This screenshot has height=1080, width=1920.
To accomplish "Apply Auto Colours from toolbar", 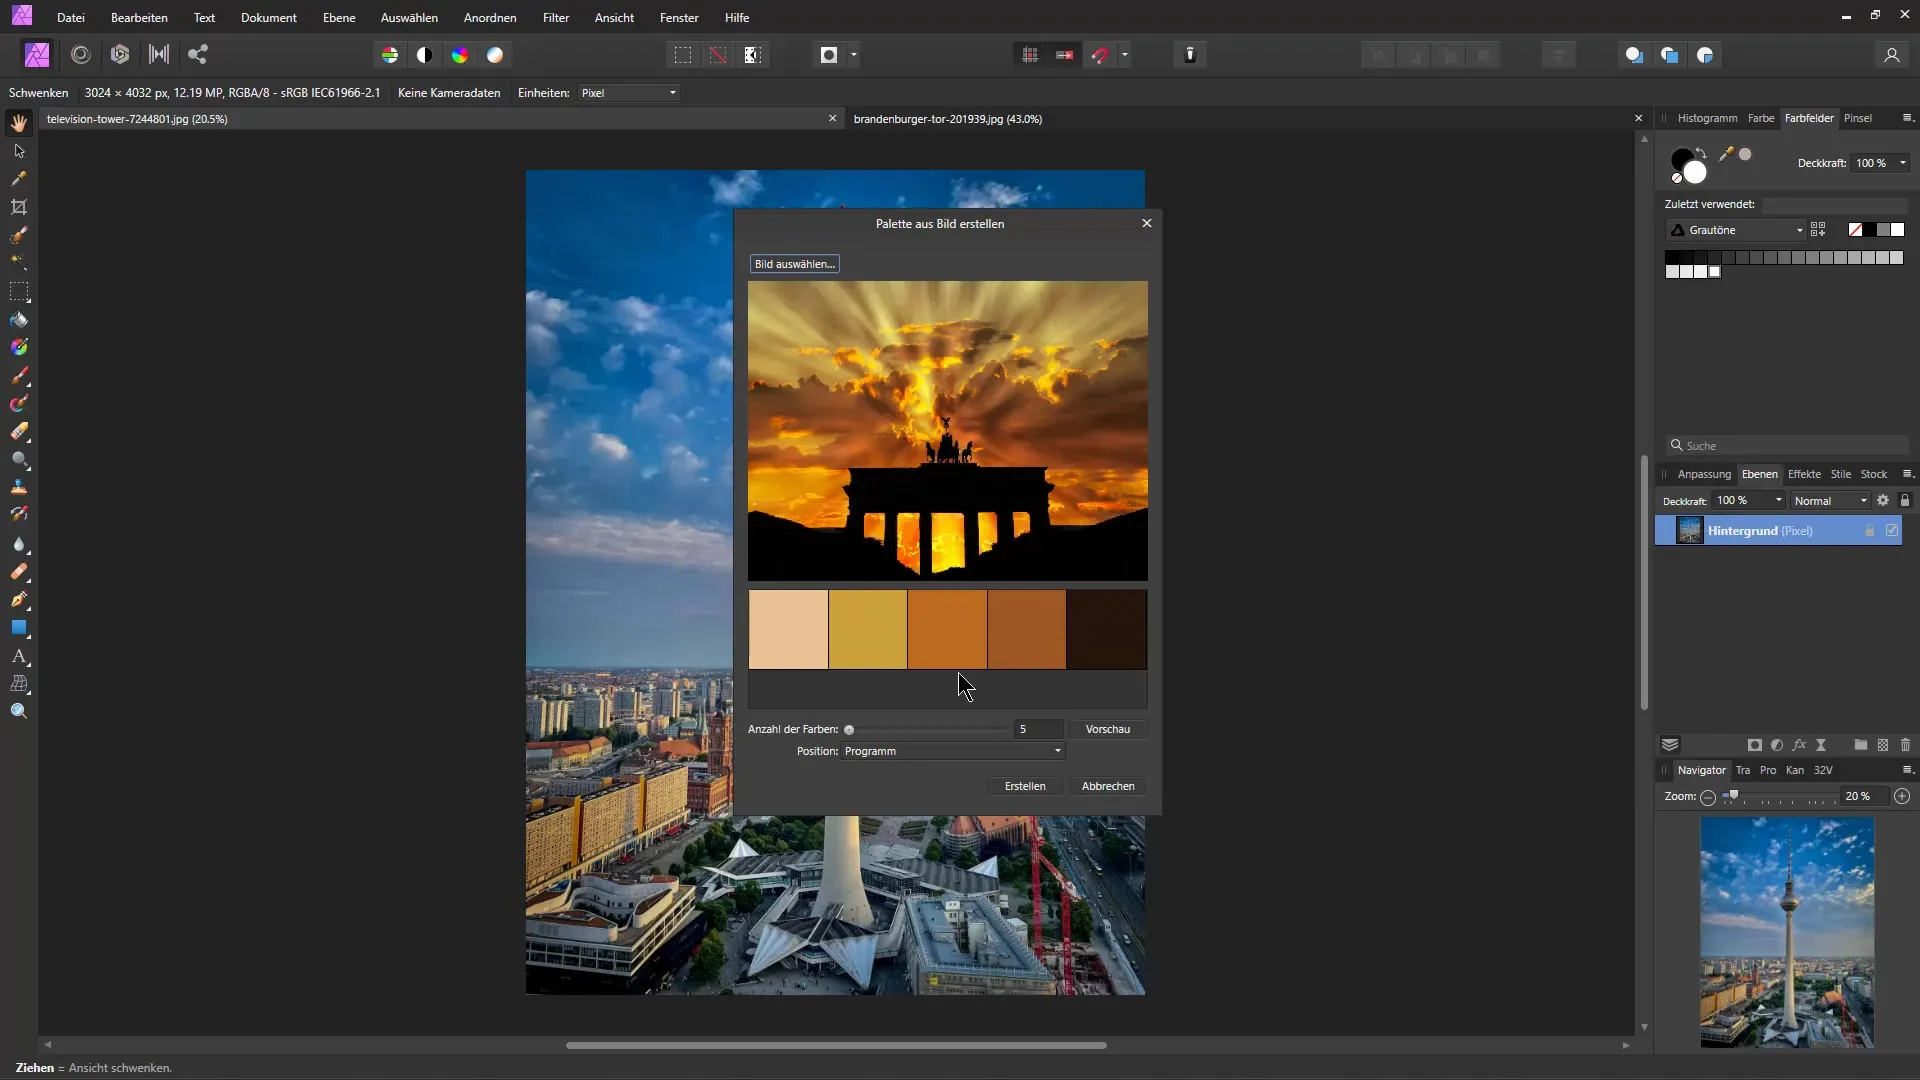I will point(460,55).
